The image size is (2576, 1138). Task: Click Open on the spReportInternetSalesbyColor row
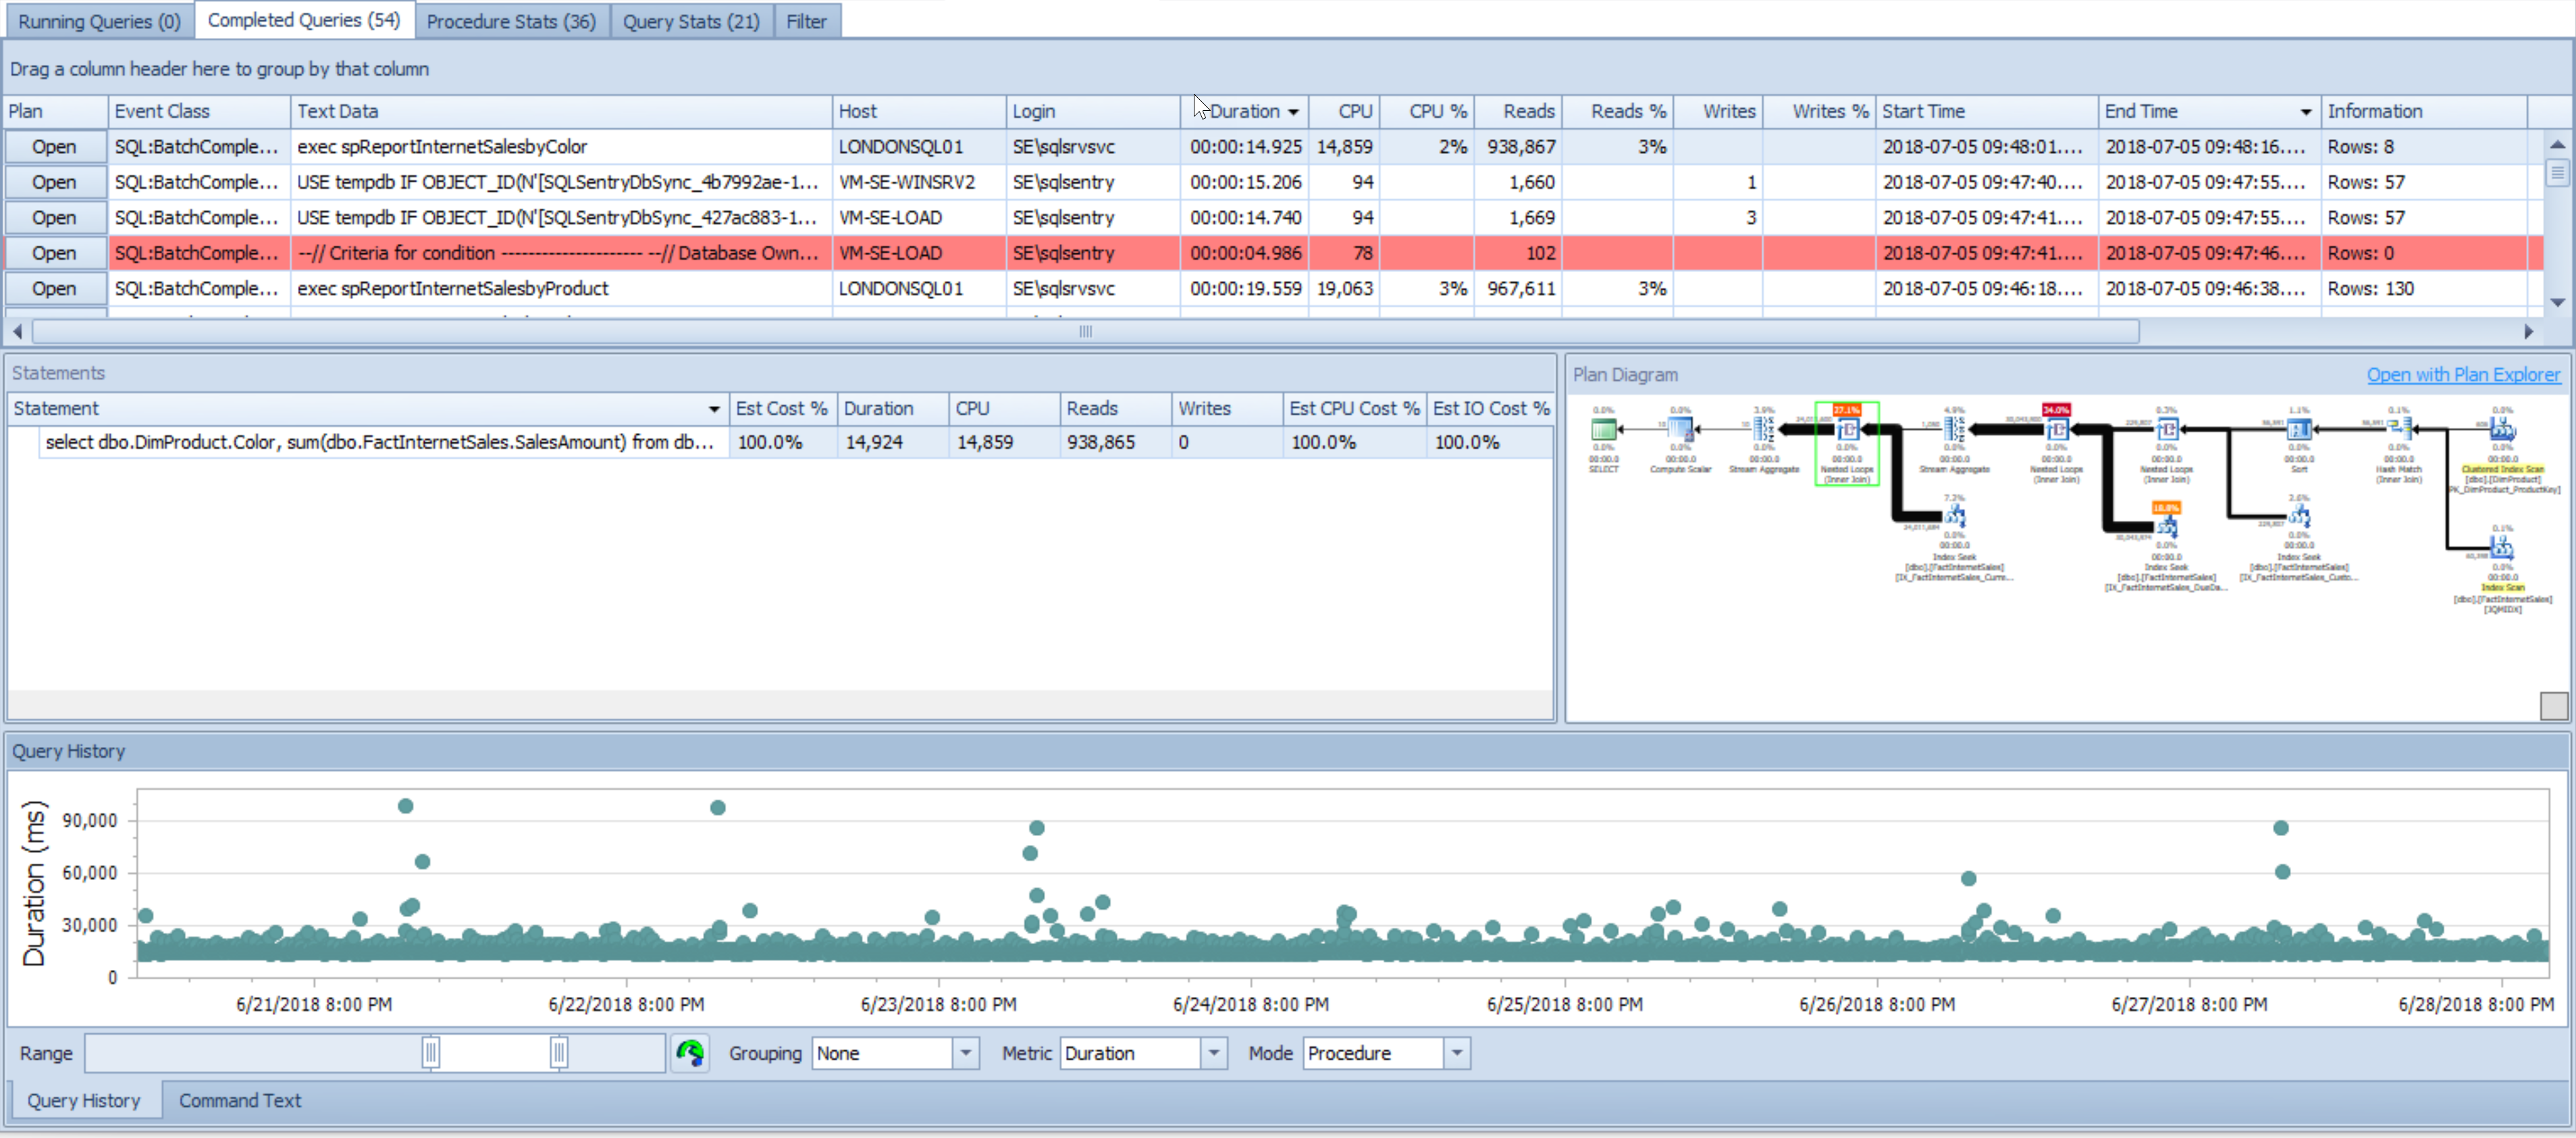click(55, 146)
